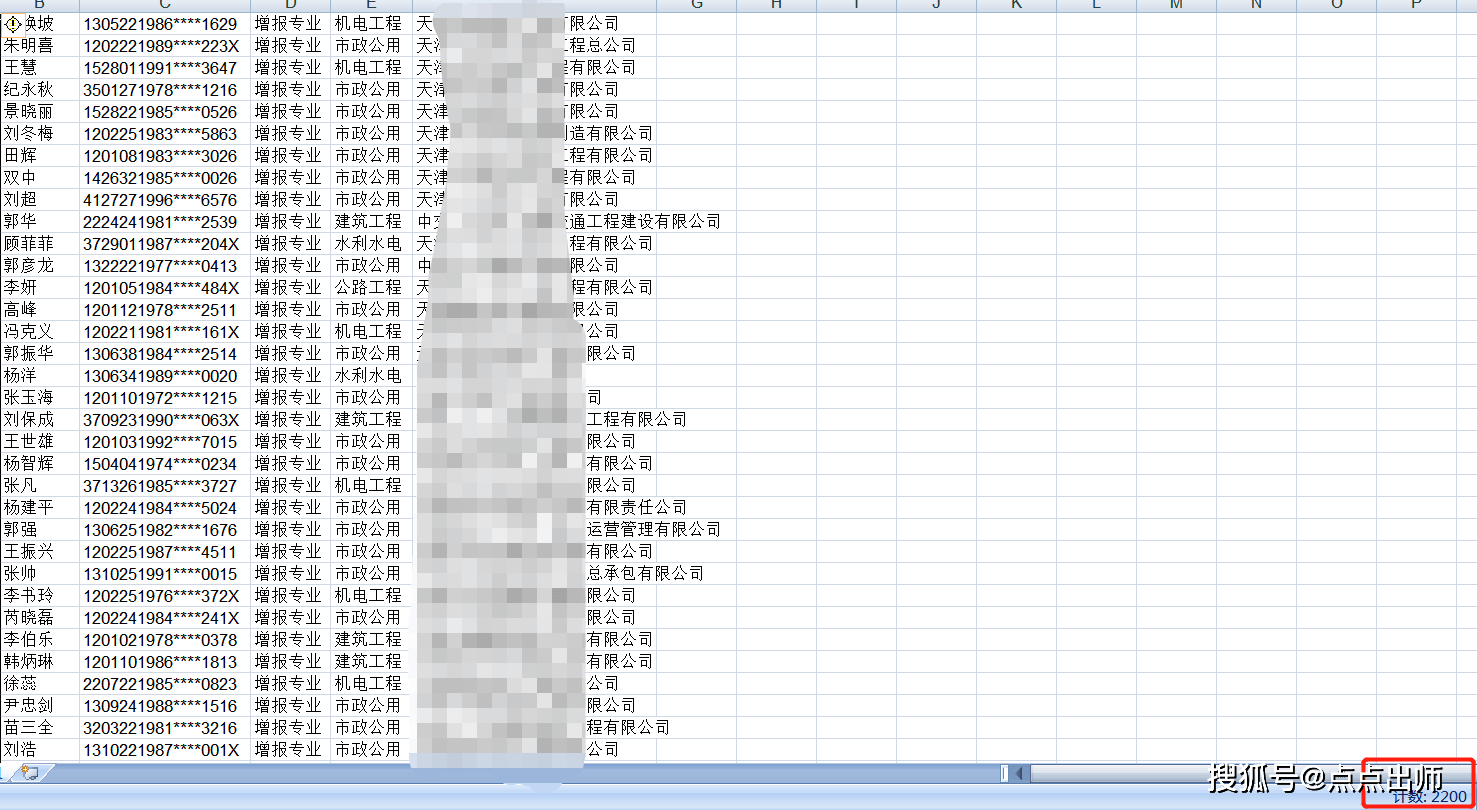Select the cell with name 纪永秋

coord(40,89)
